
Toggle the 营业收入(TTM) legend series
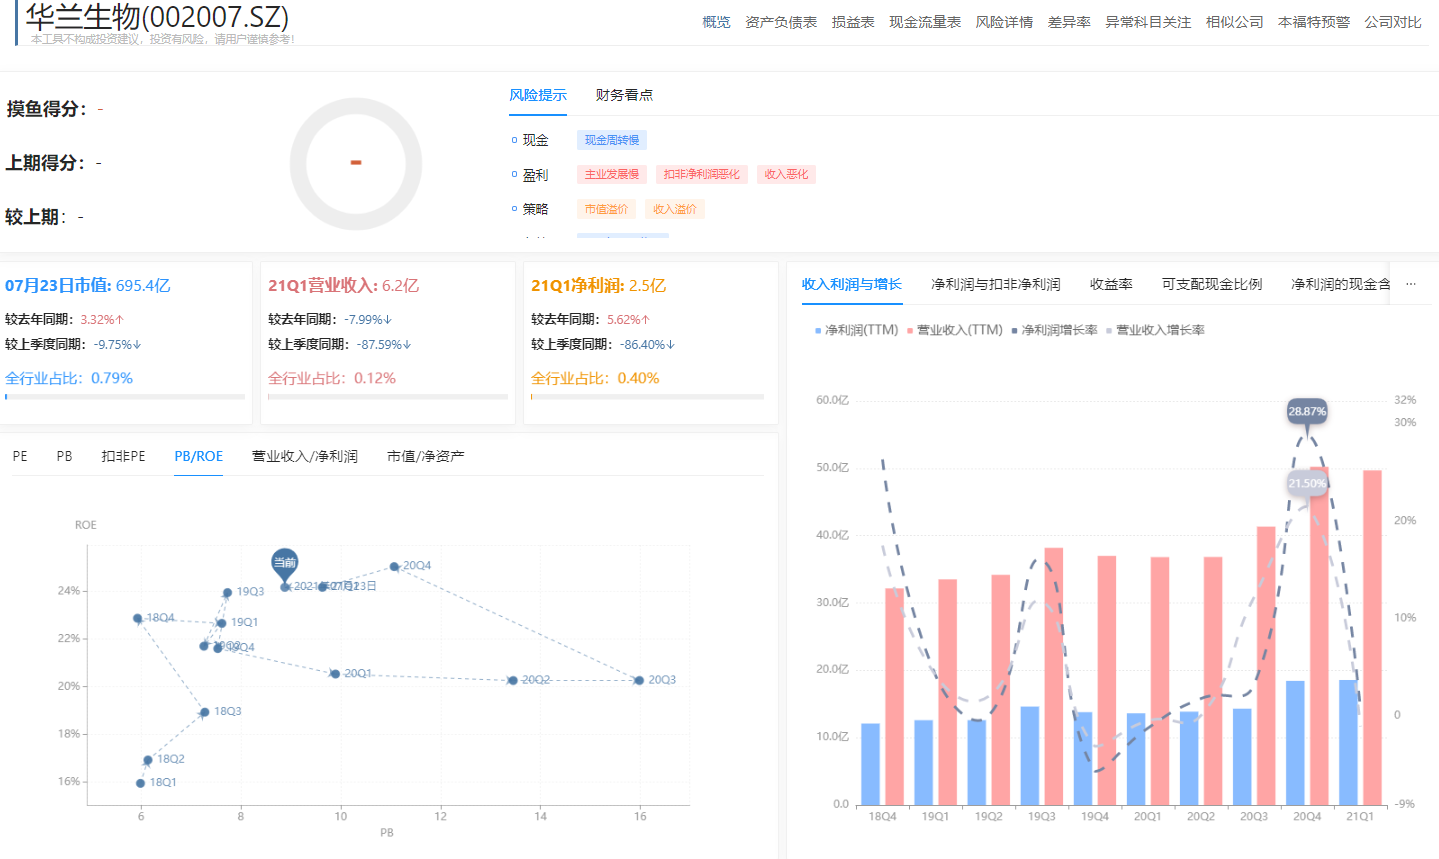pyautogui.click(x=955, y=330)
